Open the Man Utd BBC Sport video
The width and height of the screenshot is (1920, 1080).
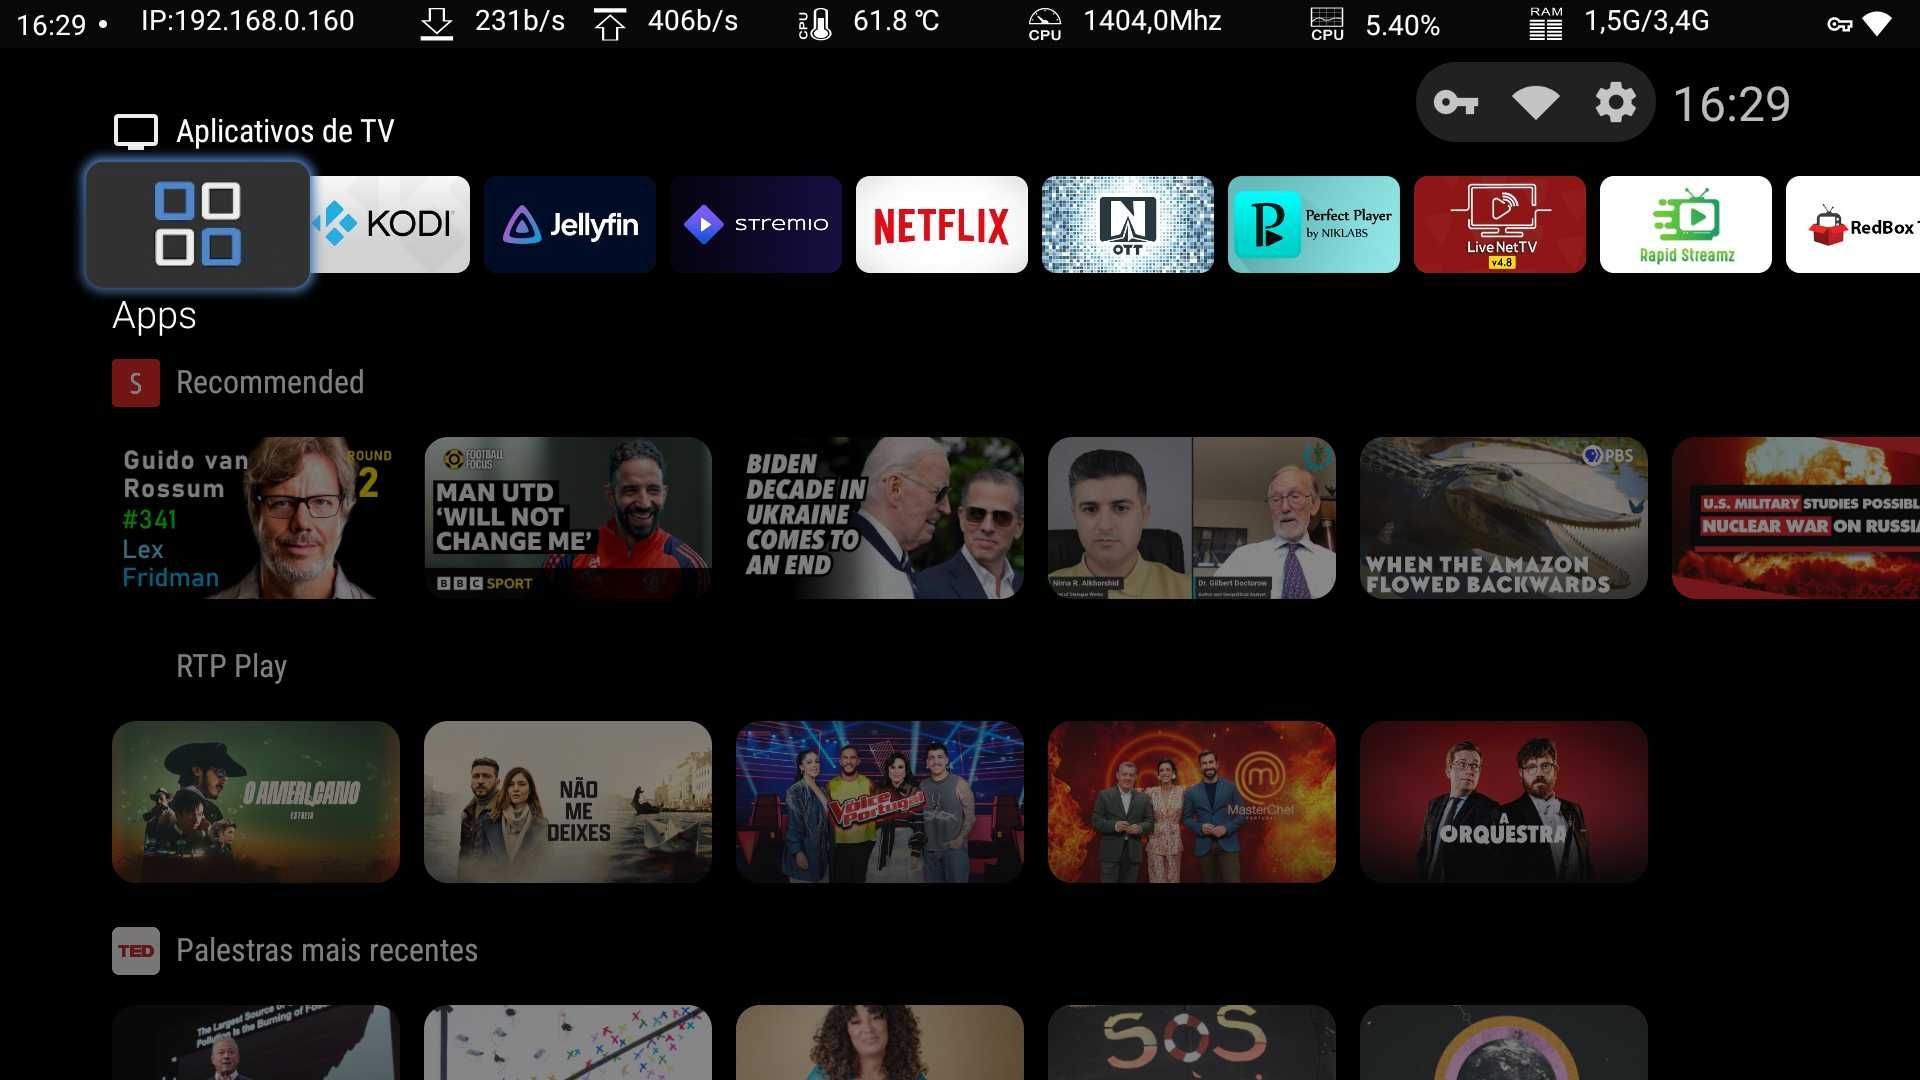point(568,518)
